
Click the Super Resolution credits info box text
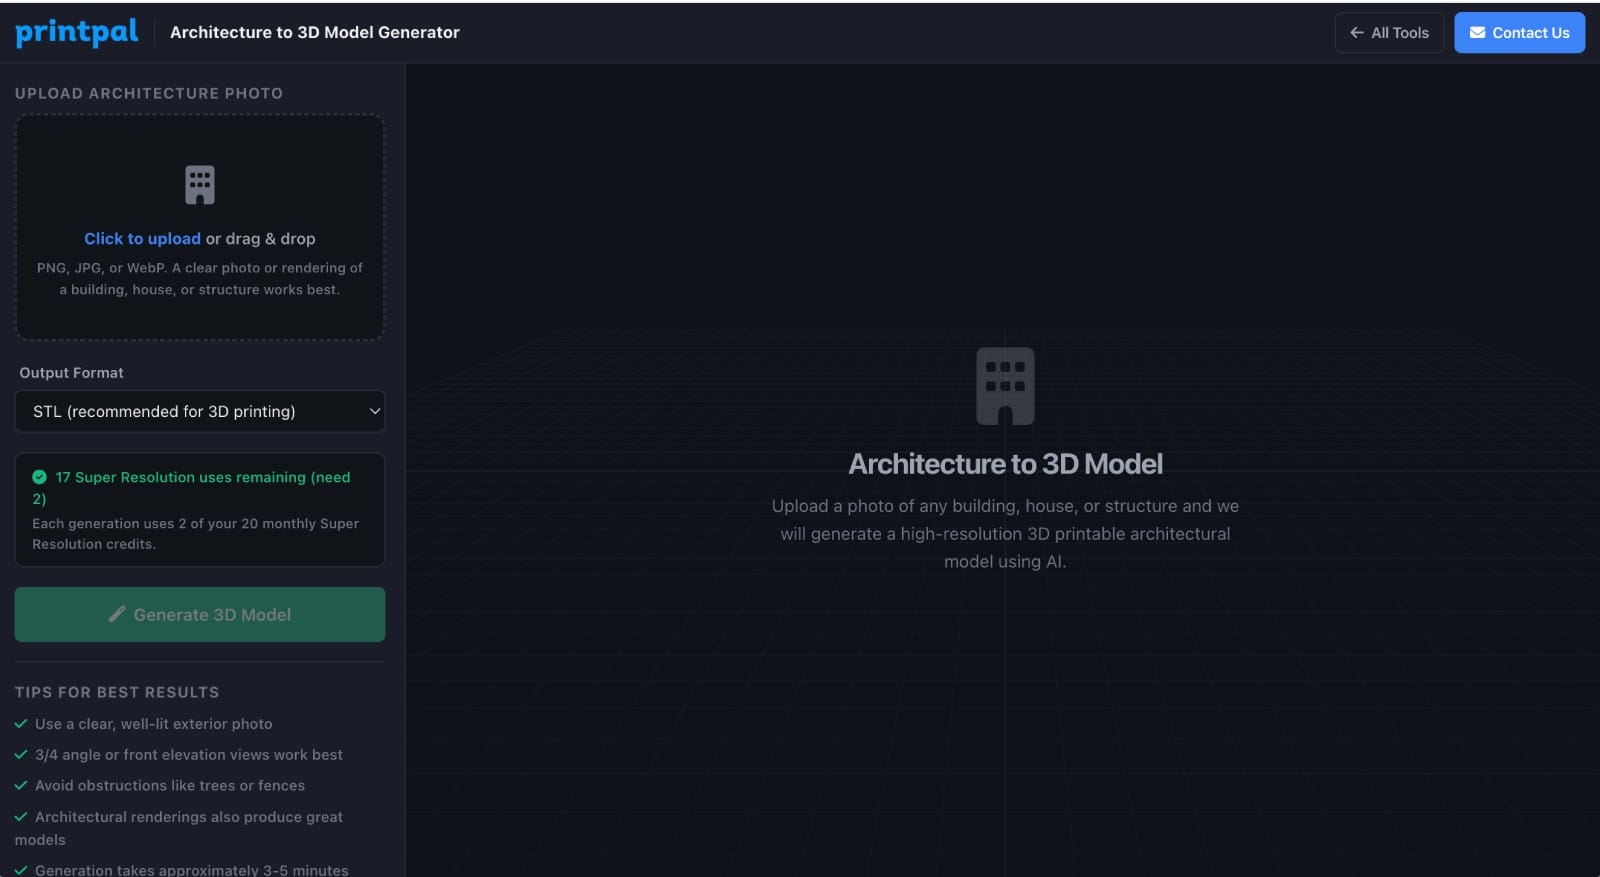tap(195, 533)
